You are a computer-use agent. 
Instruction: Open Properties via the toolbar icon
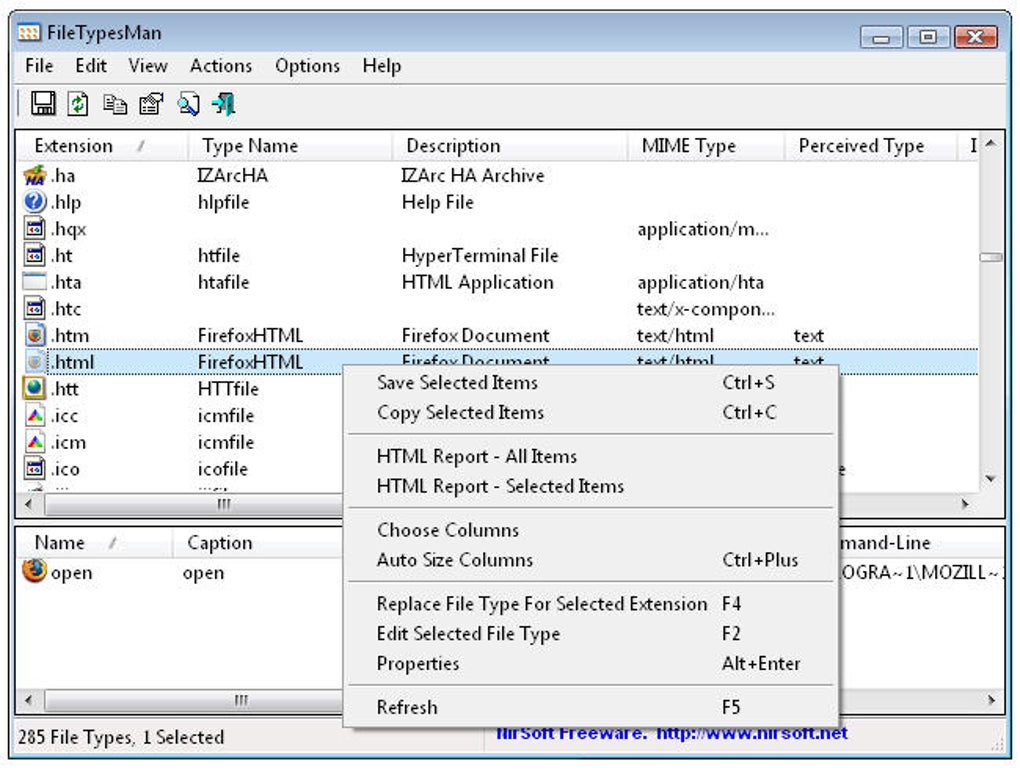tap(151, 103)
